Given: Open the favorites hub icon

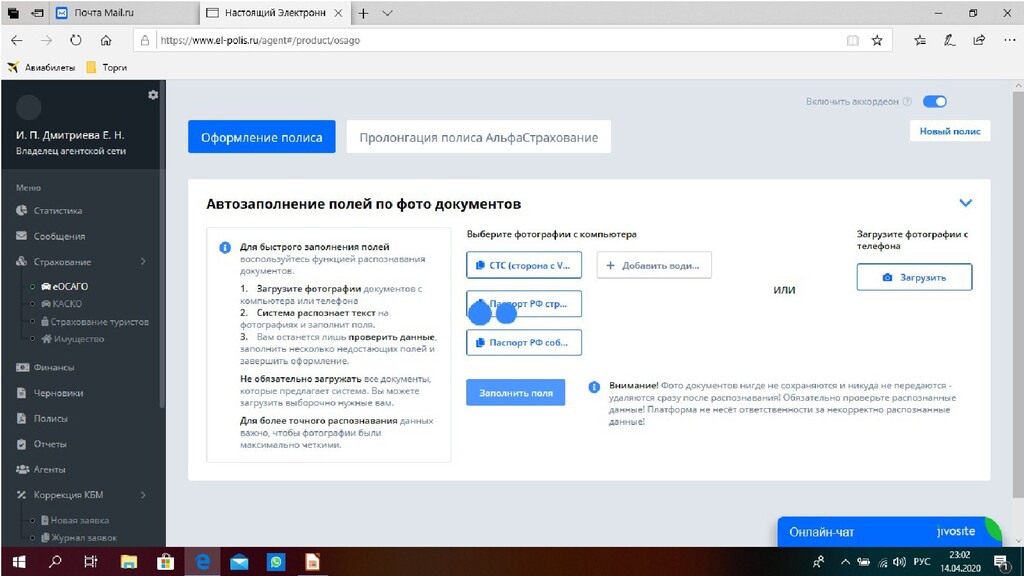Looking at the screenshot, I should 920,40.
